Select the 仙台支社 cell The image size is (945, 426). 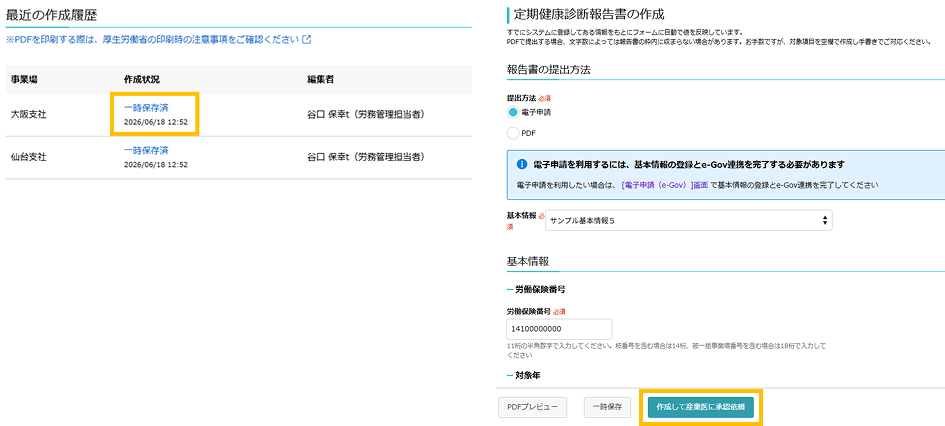click(x=28, y=157)
